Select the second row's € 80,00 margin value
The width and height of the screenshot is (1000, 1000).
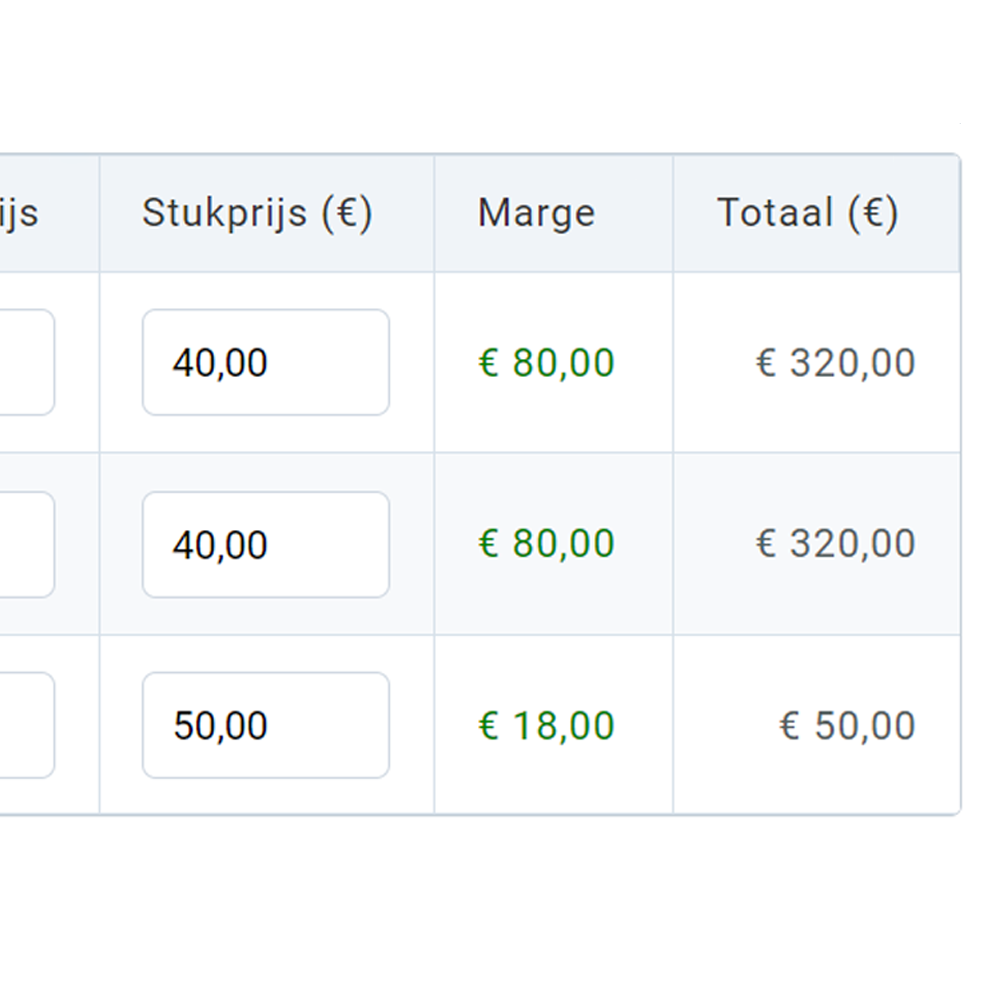546,544
